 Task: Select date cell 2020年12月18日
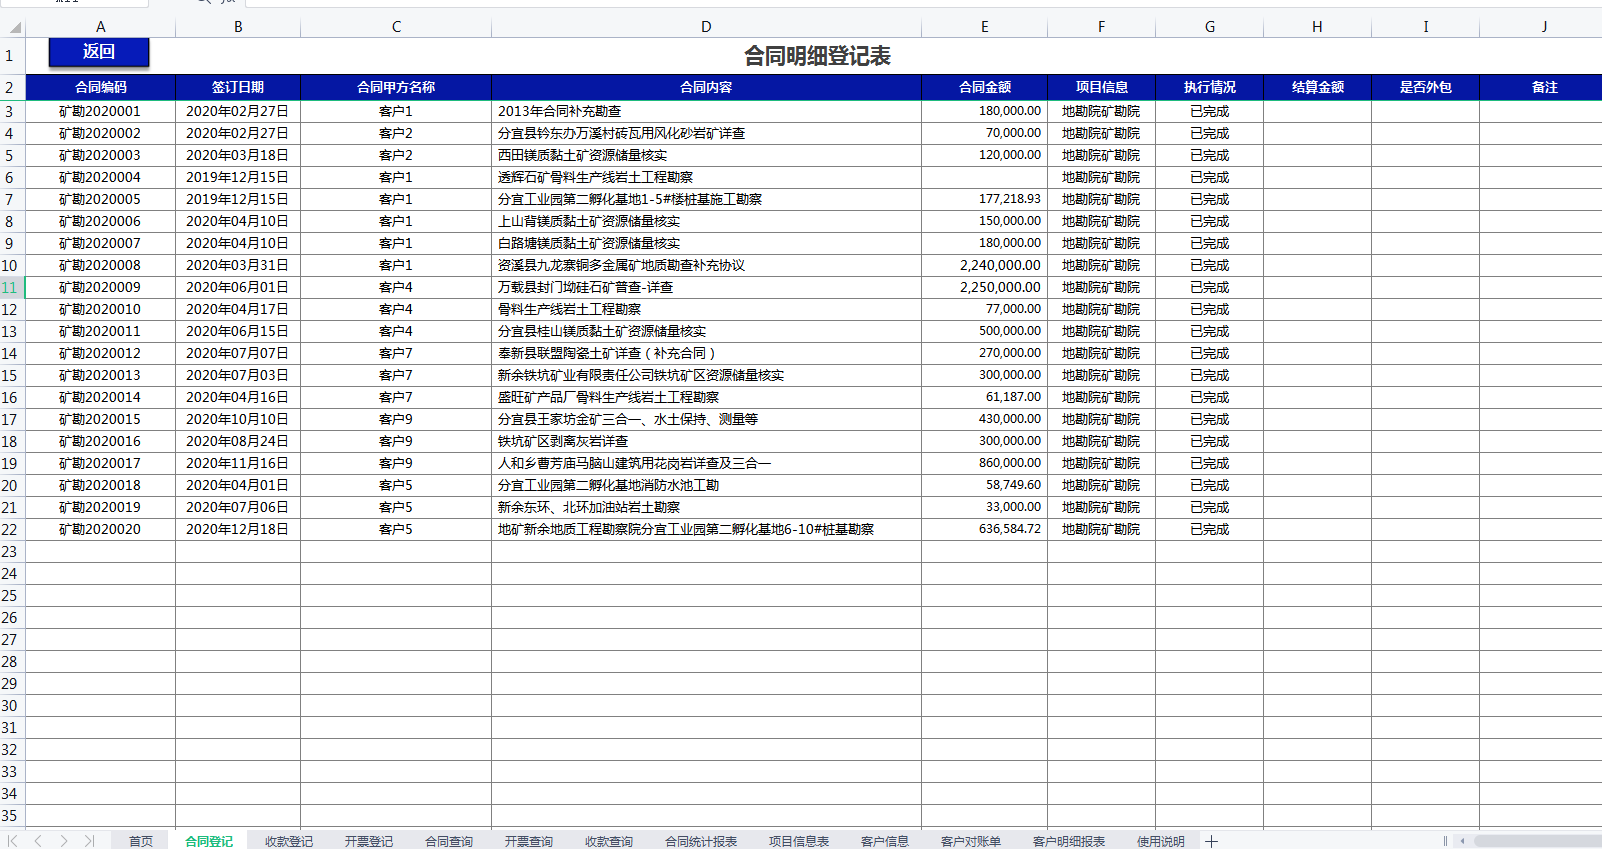pos(238,529)
